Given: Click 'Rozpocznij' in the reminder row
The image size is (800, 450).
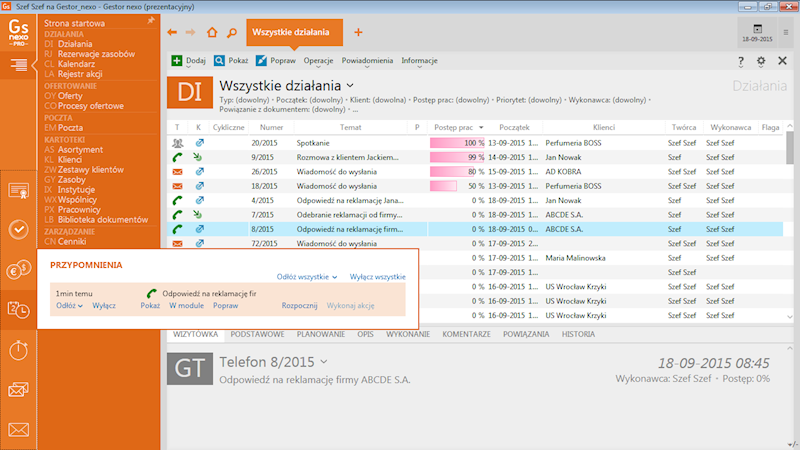Looking at the screenshot, I should (299, 306).
